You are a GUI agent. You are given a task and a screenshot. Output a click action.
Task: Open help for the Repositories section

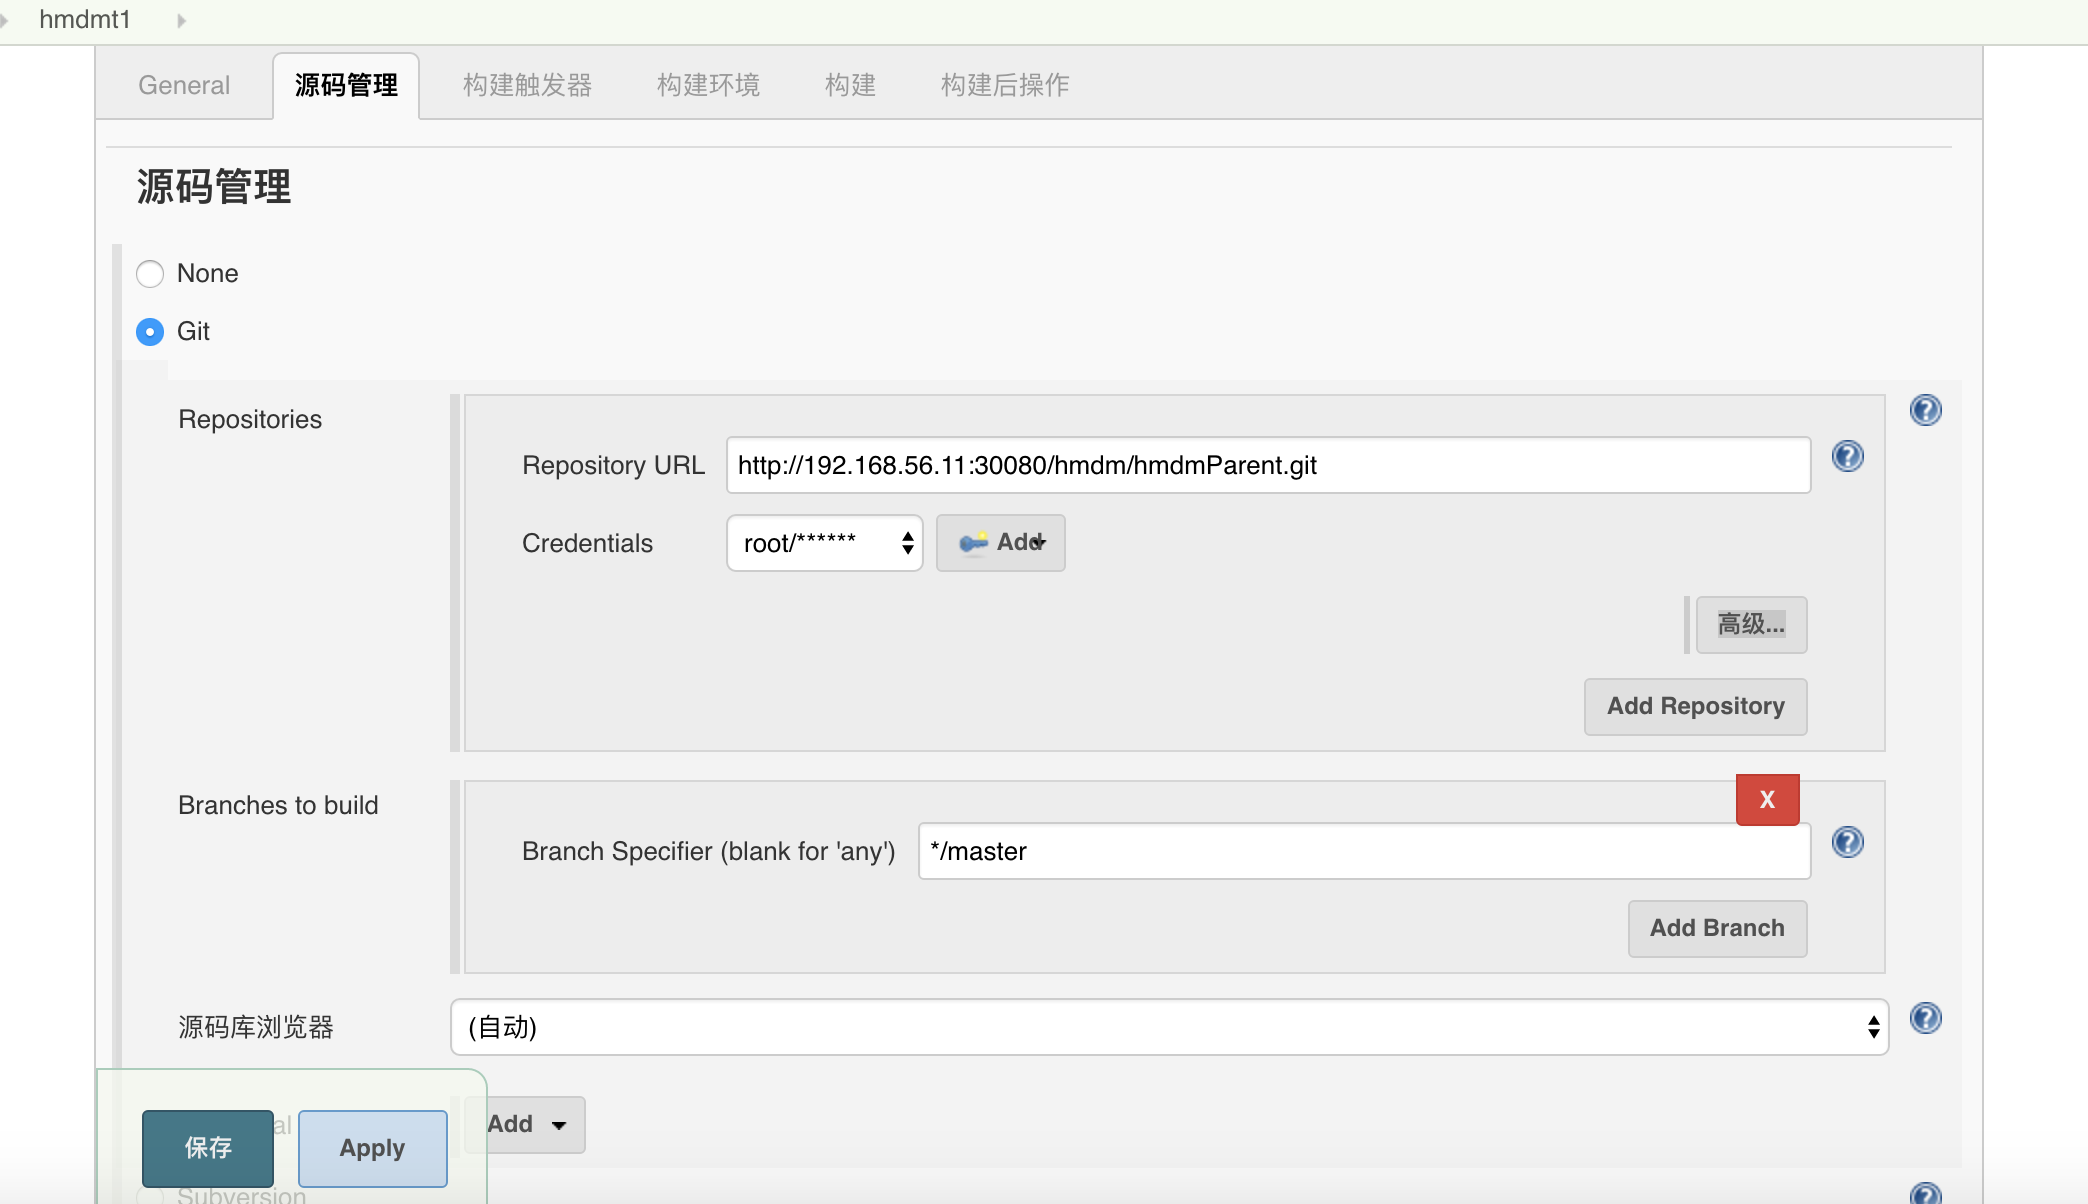pos(1925,410)
